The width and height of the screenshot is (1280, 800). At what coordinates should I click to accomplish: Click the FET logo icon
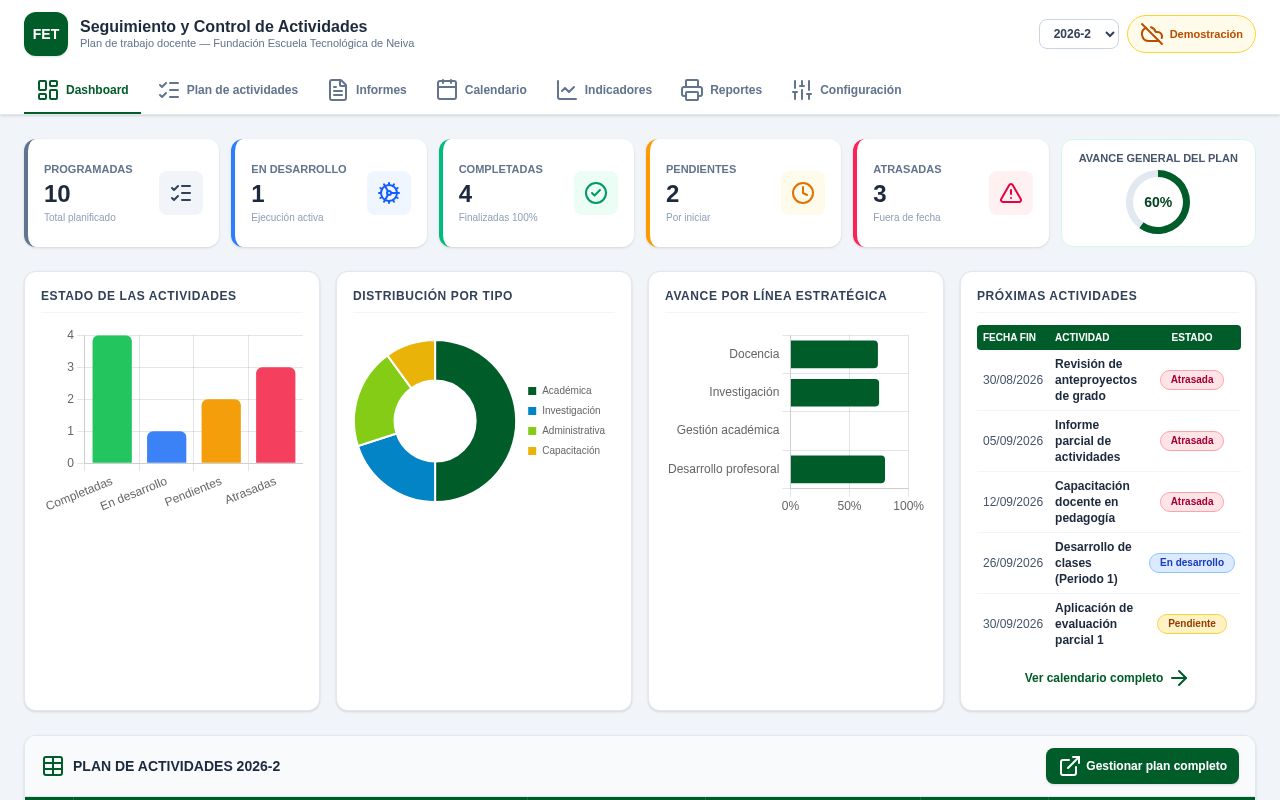[46, 34]
